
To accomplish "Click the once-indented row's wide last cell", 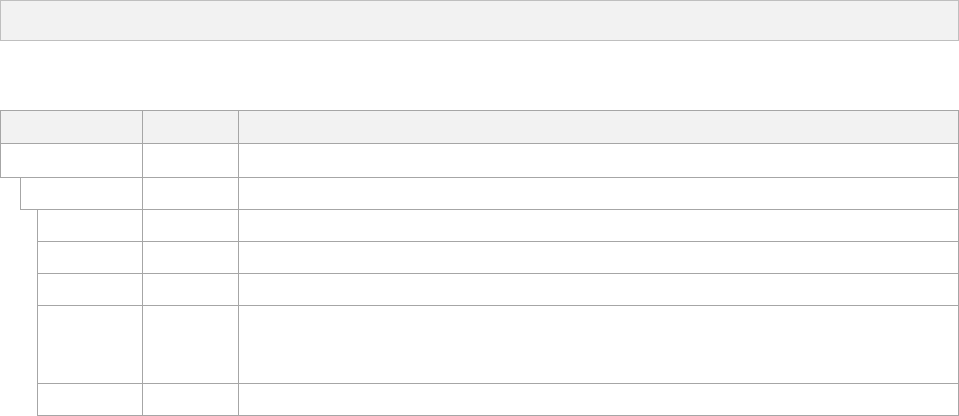I will (598, 193).
